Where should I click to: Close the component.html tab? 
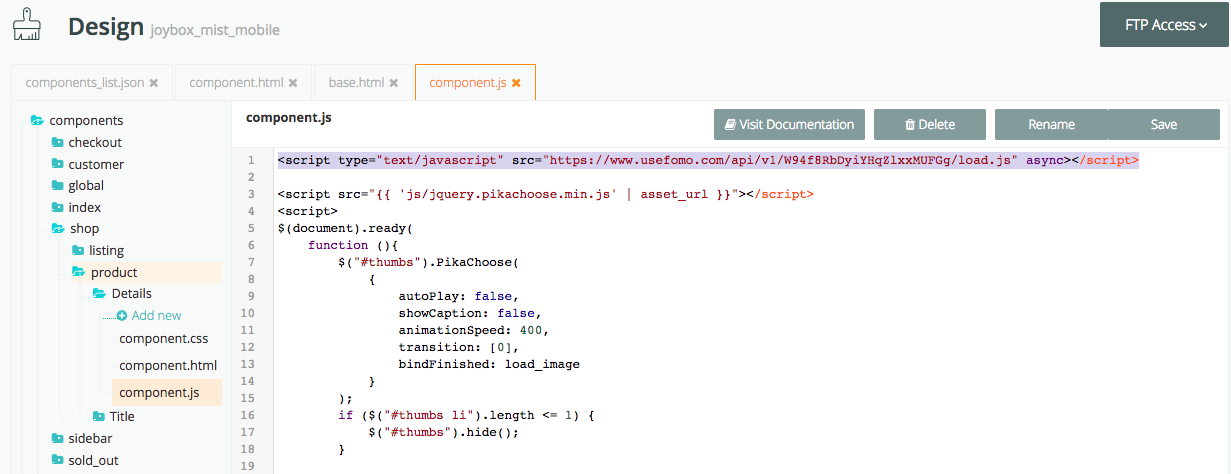click(x=293, y=83)
